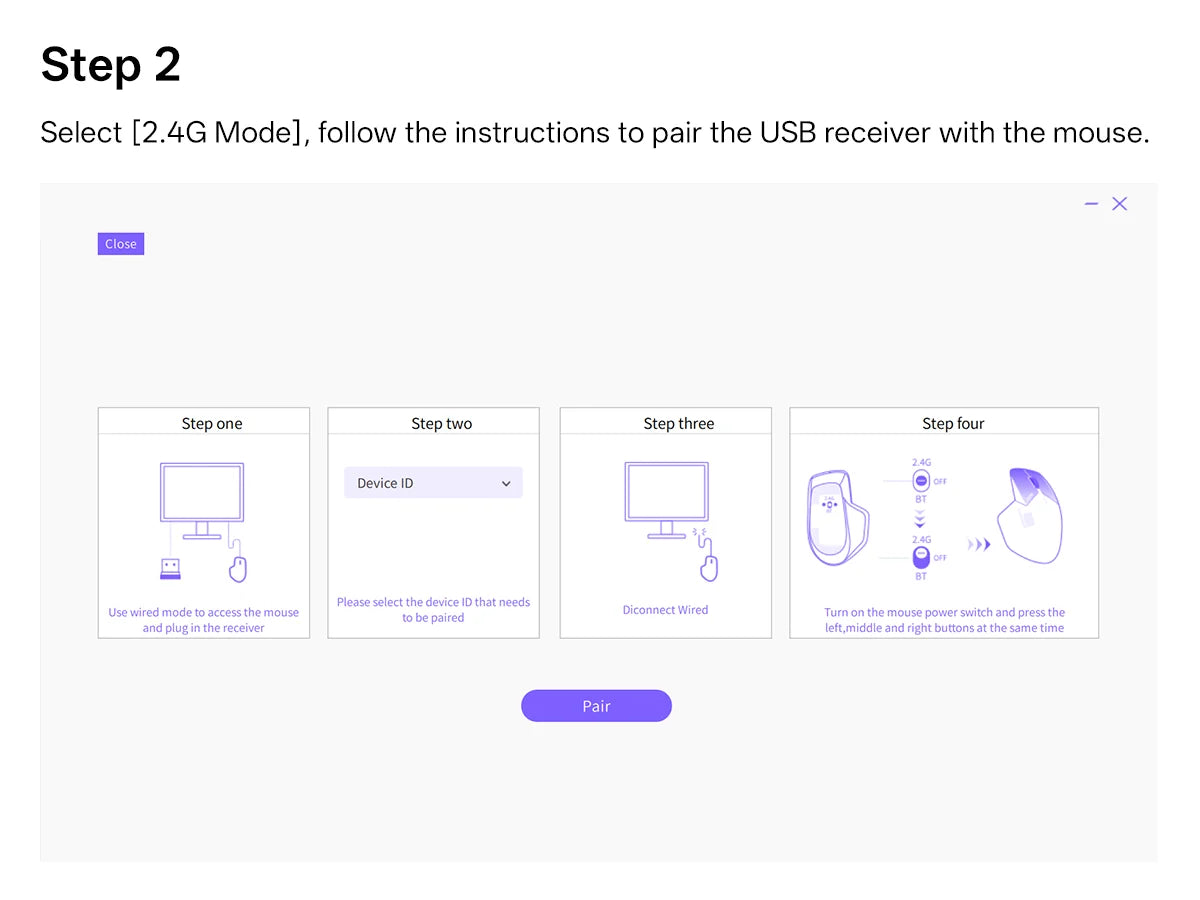Click the chevron arrow in Device ID field

coord(506,484)
